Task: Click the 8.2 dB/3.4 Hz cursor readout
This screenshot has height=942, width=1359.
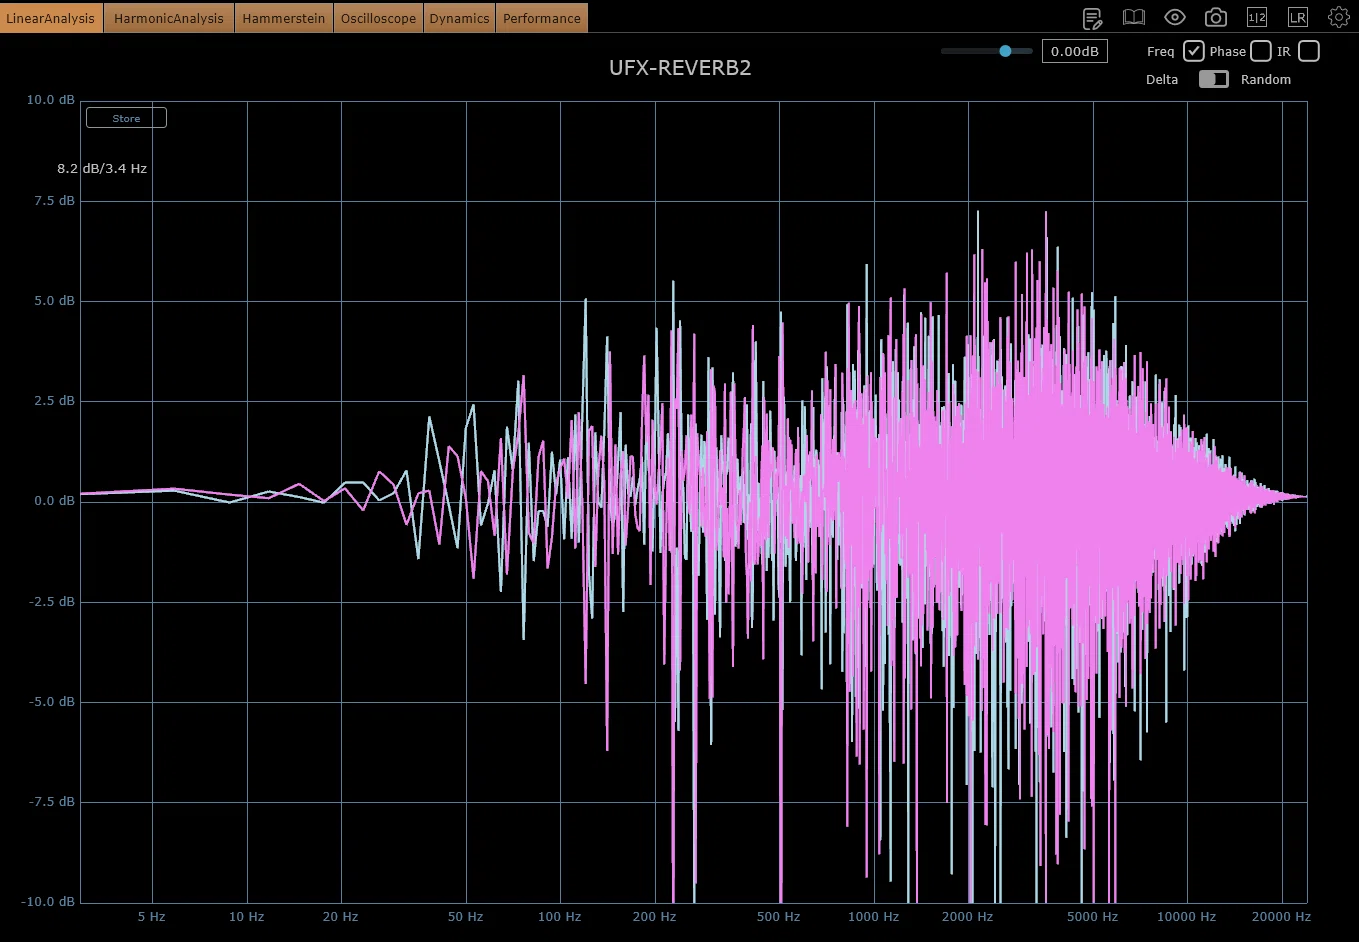Action: [102, 169]
